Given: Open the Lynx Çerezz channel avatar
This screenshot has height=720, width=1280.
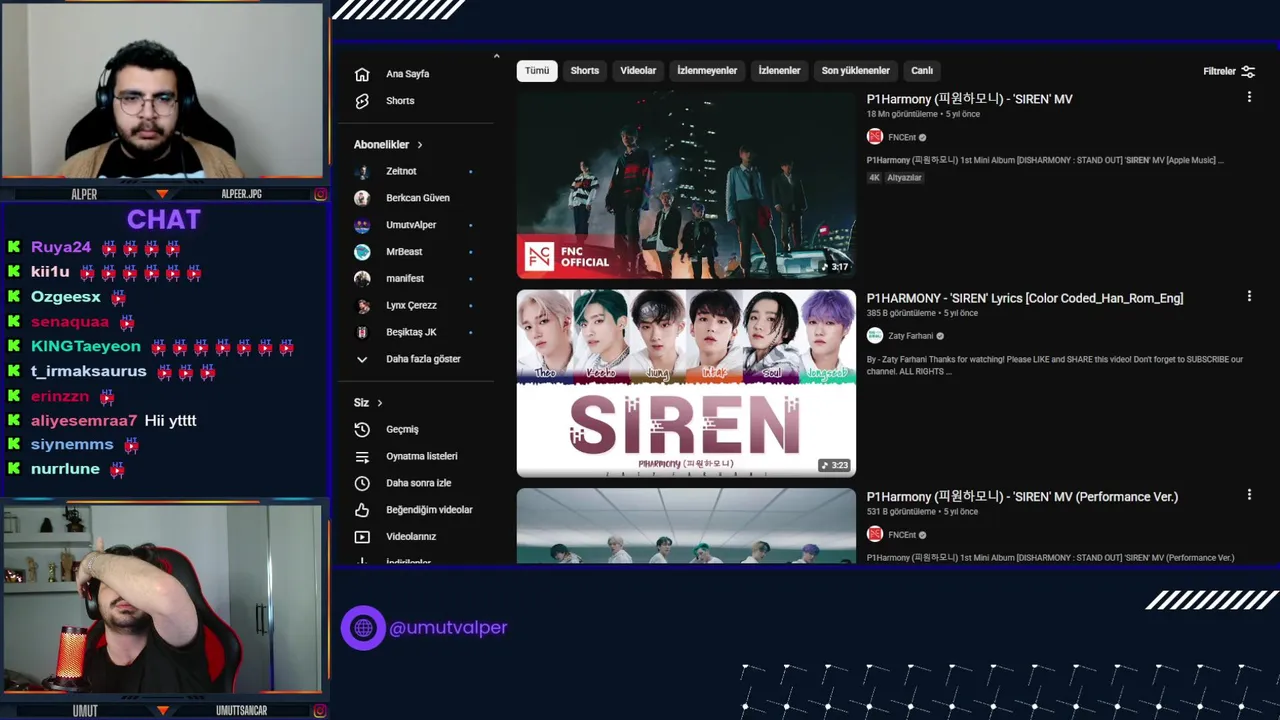Looking at the screenshot, I should tap(362, 305).
